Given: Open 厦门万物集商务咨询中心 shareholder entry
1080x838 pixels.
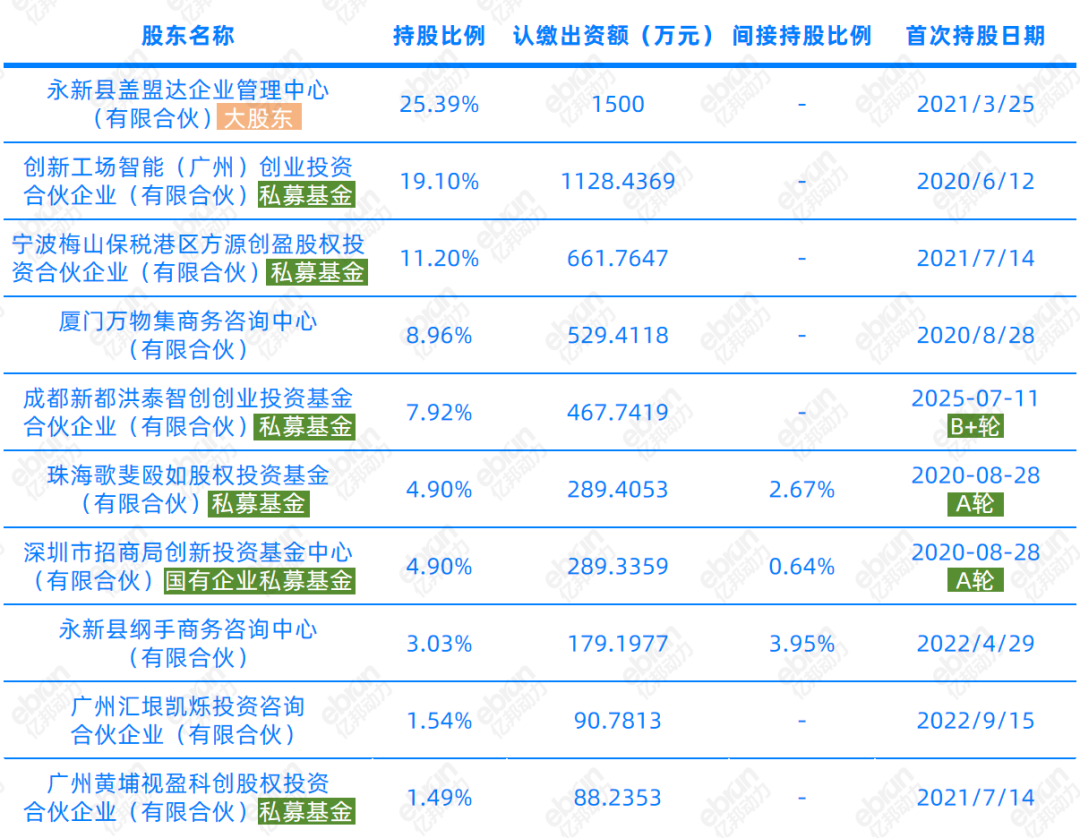Looking at the screenshot, I should pyautogui.click(x=187, y=322).
